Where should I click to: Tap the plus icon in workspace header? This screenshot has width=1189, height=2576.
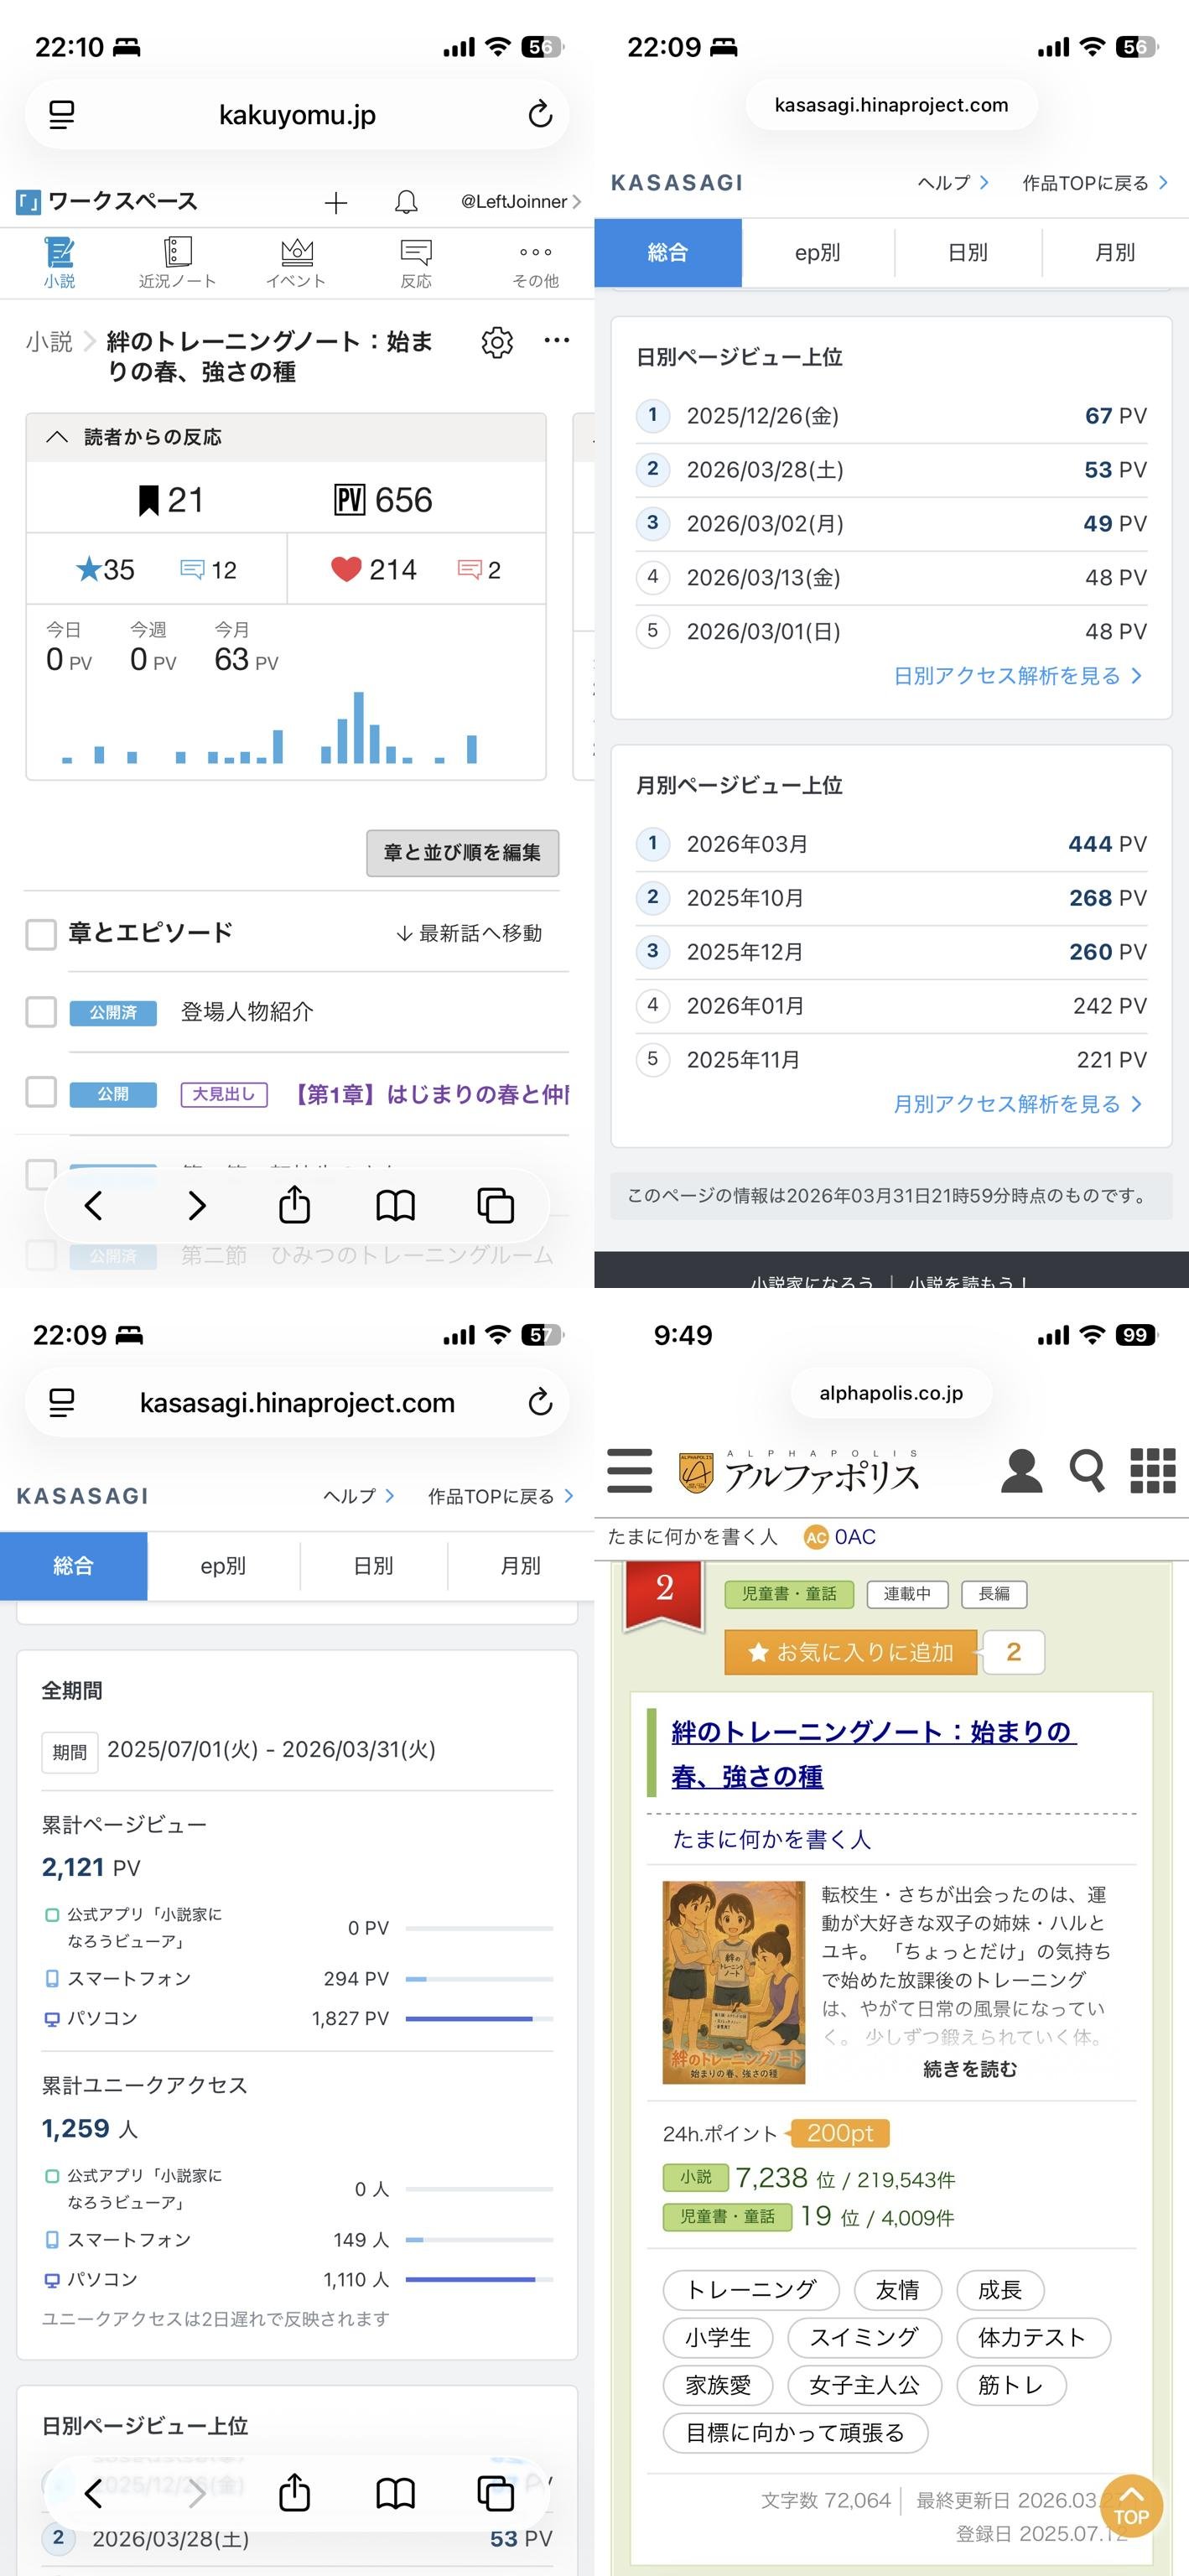[x=336, y=203]
